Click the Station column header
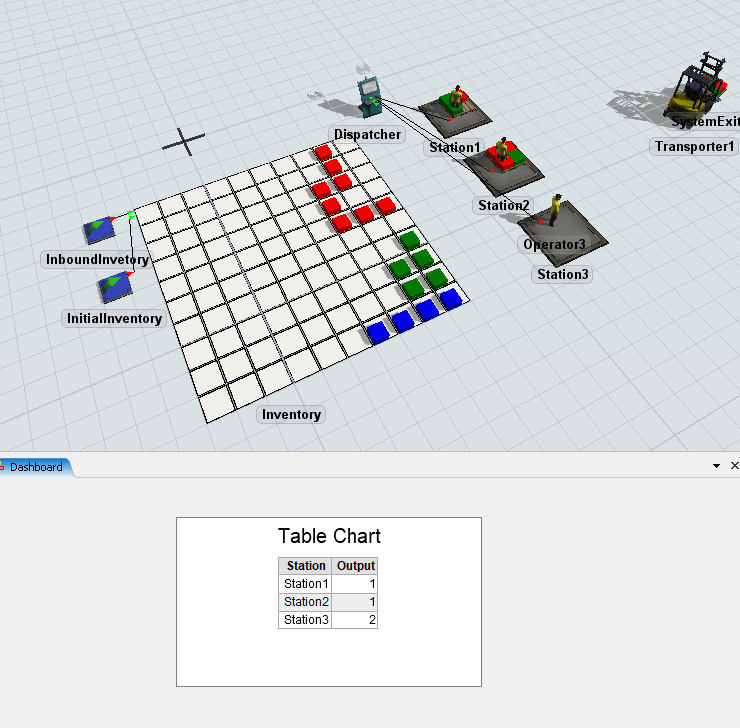Image resolution: width=740 pixels, height=728 pixels. 305,566
